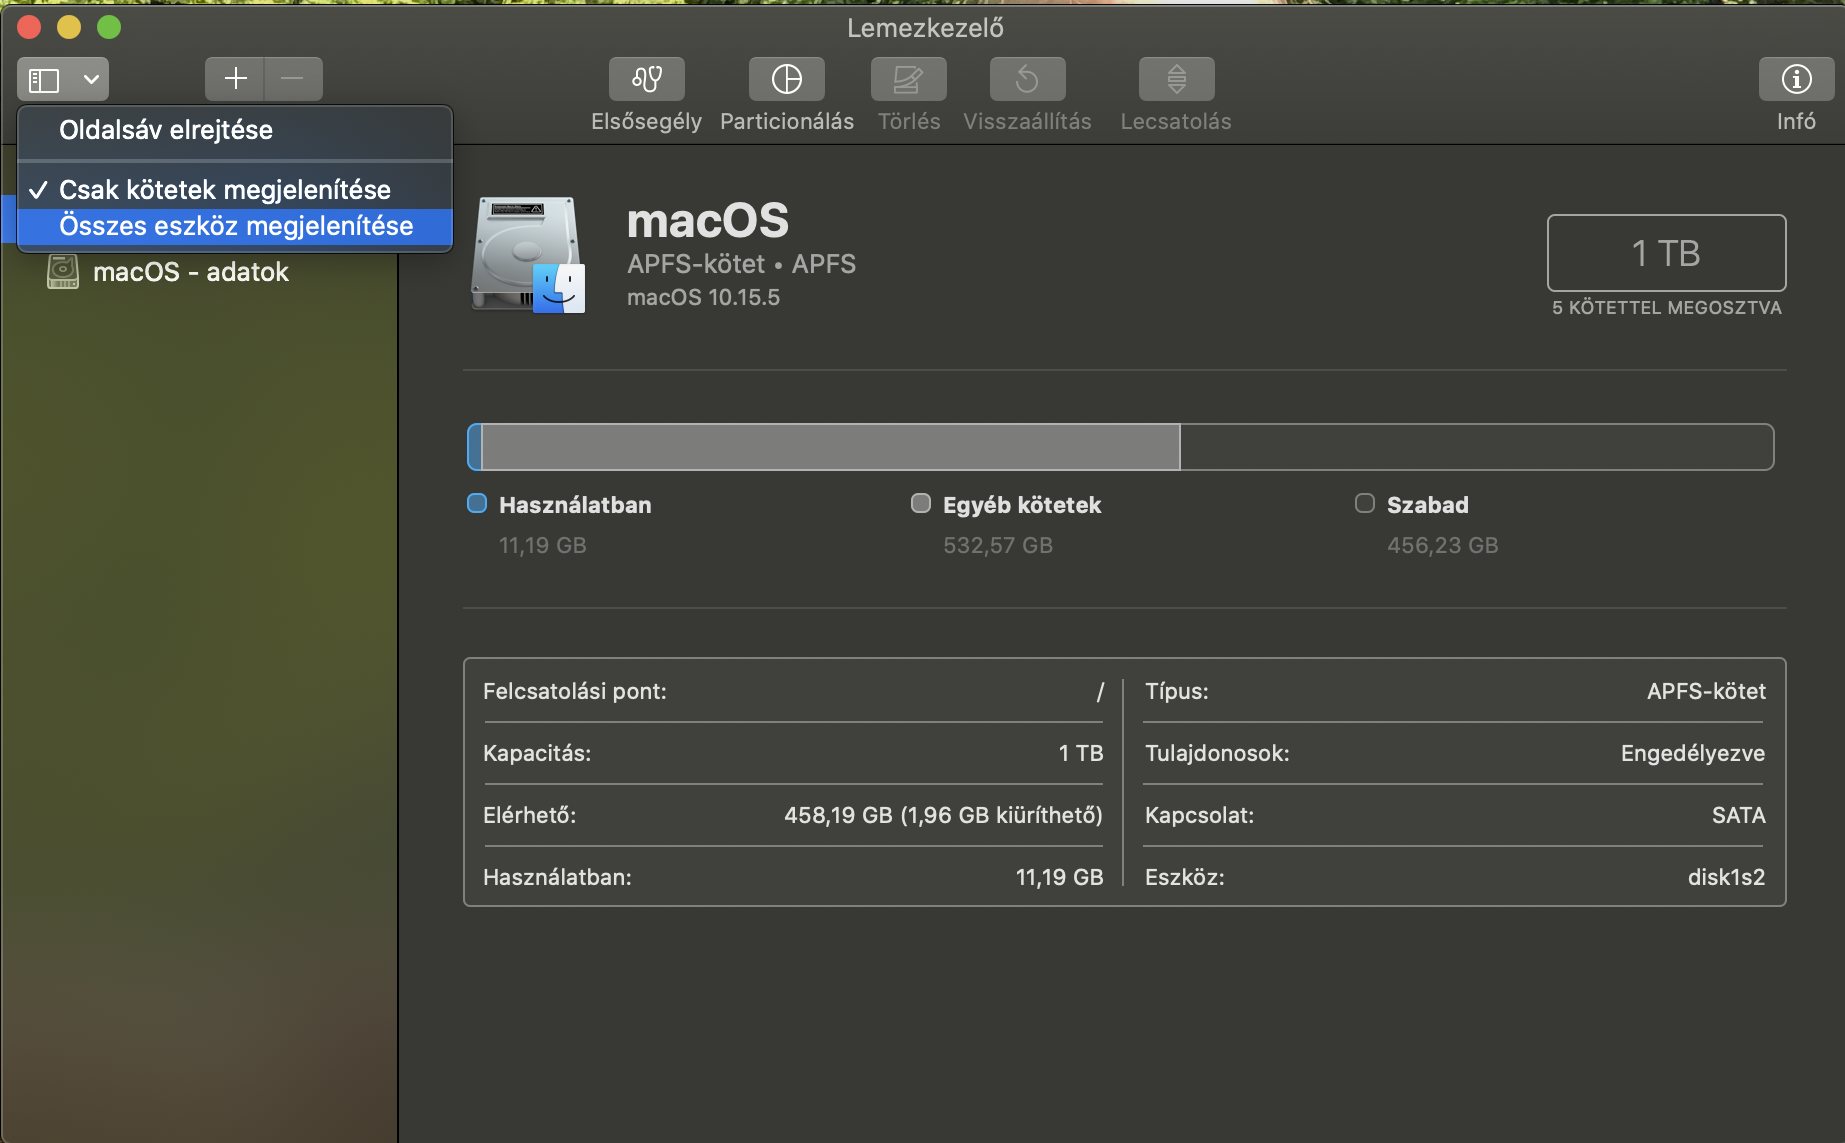Click the macOS - adatok disk icon
This screenshot has width=1845, height=1143.
(x=63, y=271)
